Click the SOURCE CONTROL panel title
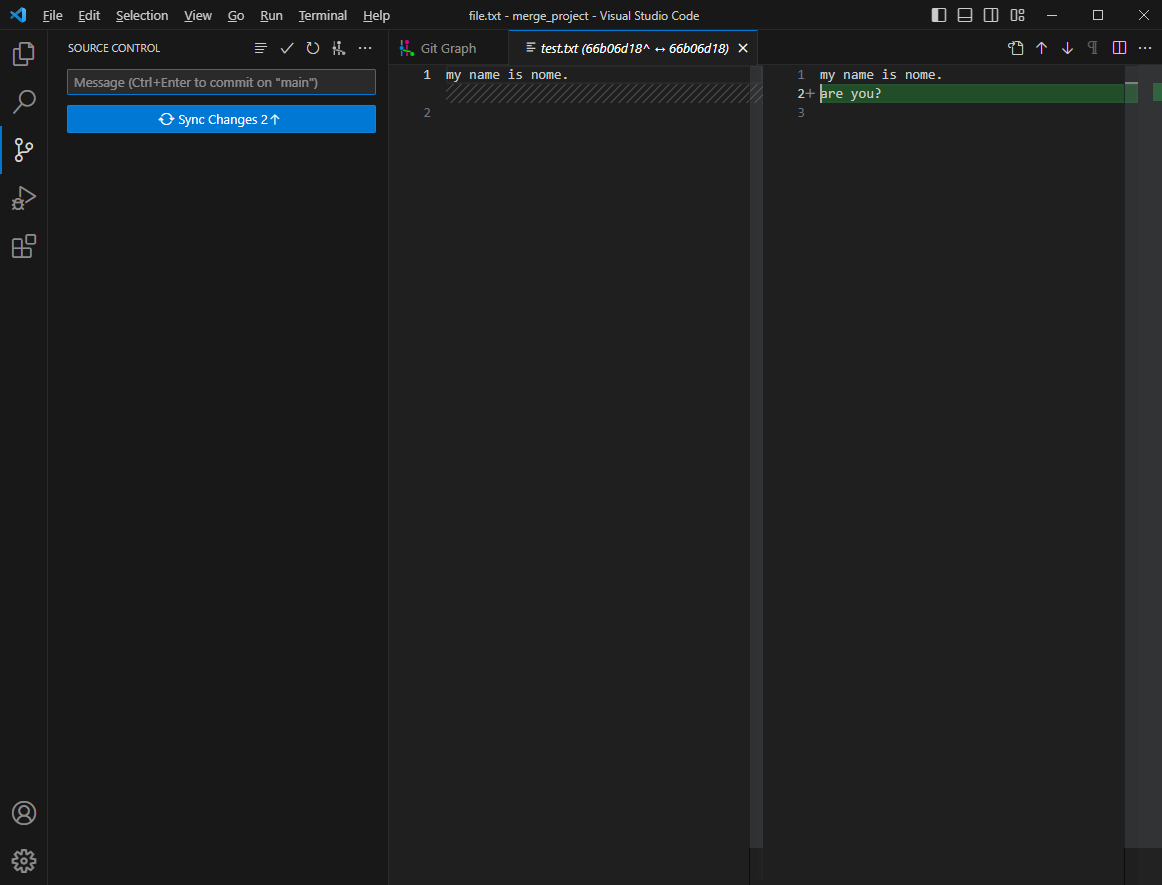Screen dimensions: 1162x885 [114, 48]
